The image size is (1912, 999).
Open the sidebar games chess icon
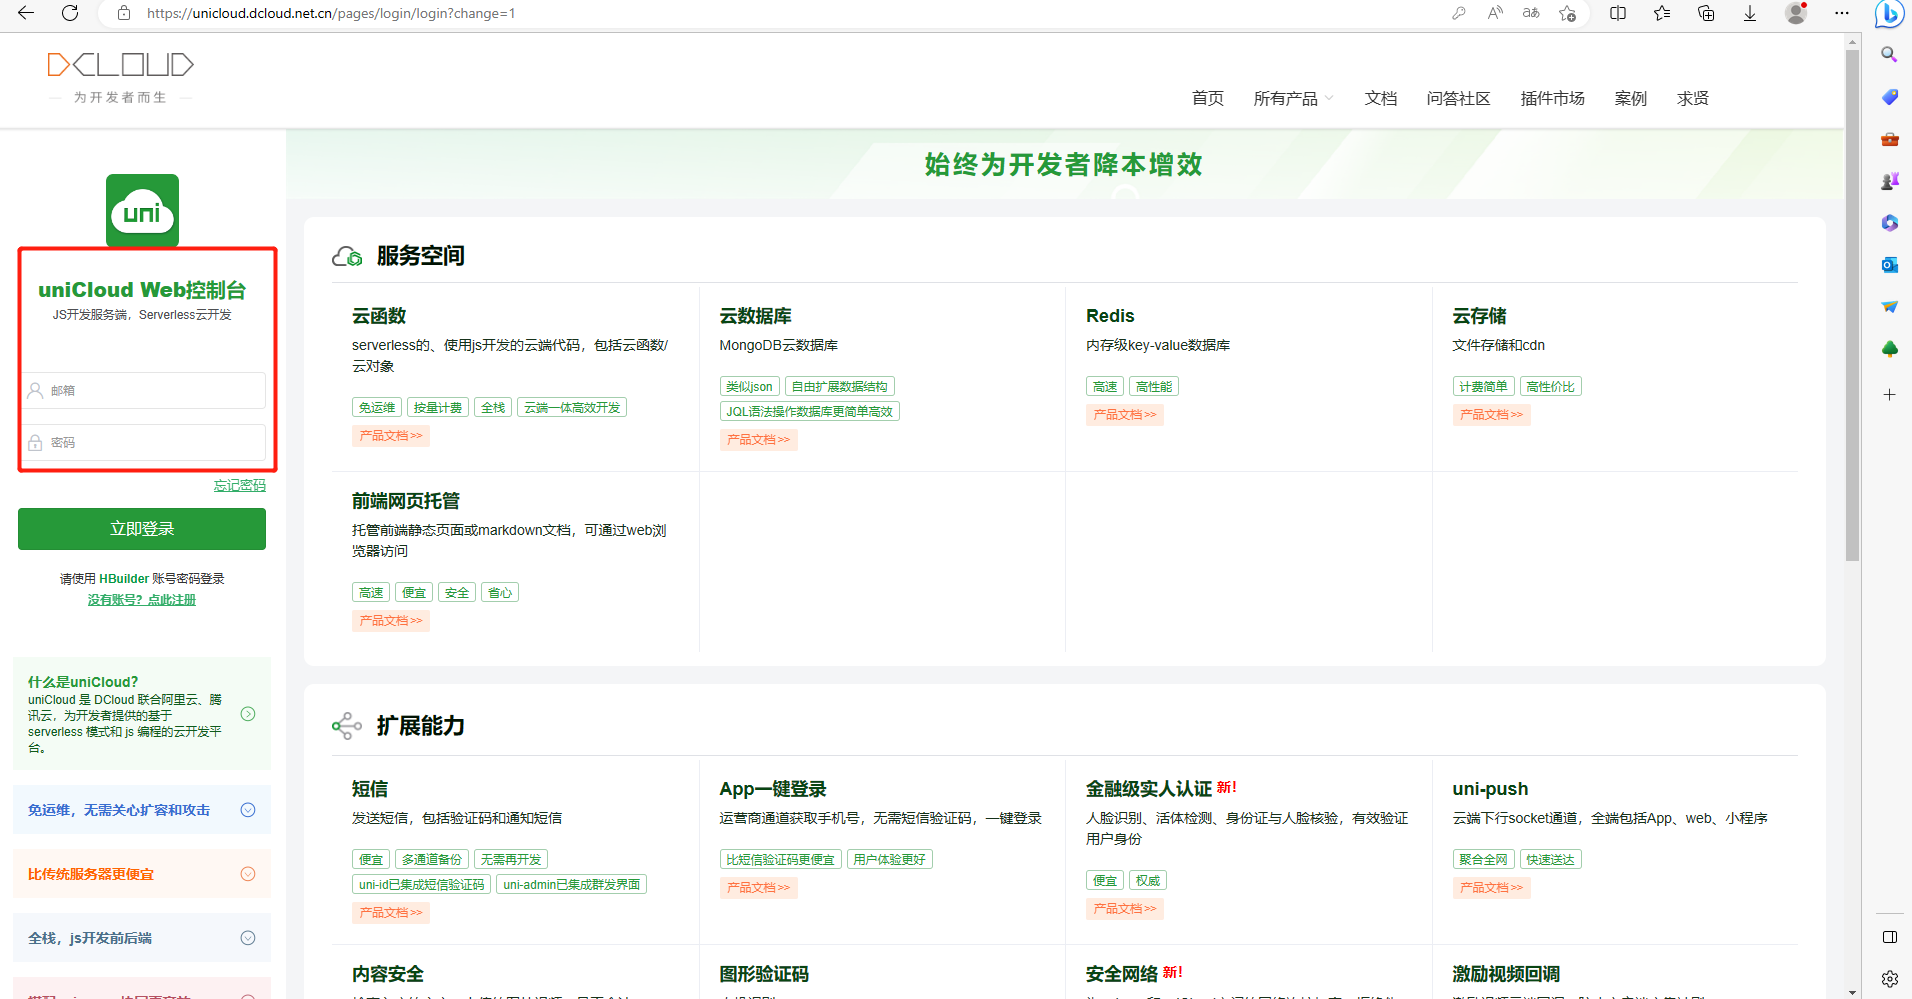tap(1889, 181)
